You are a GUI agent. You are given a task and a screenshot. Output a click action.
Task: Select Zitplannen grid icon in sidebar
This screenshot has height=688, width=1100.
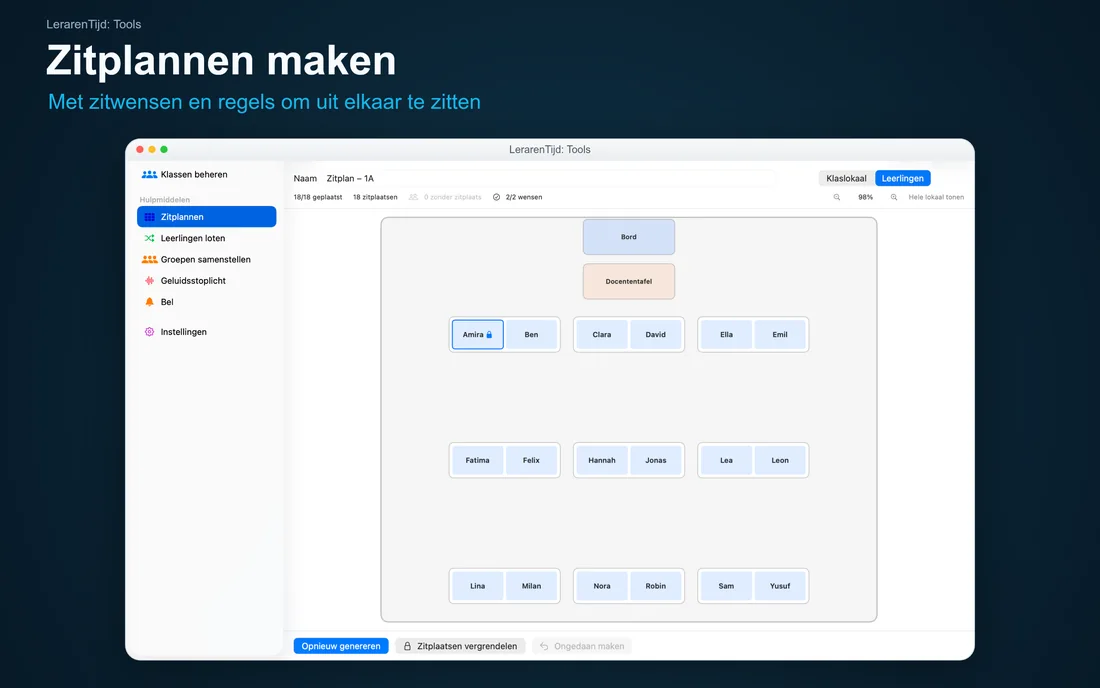point(149,217)
